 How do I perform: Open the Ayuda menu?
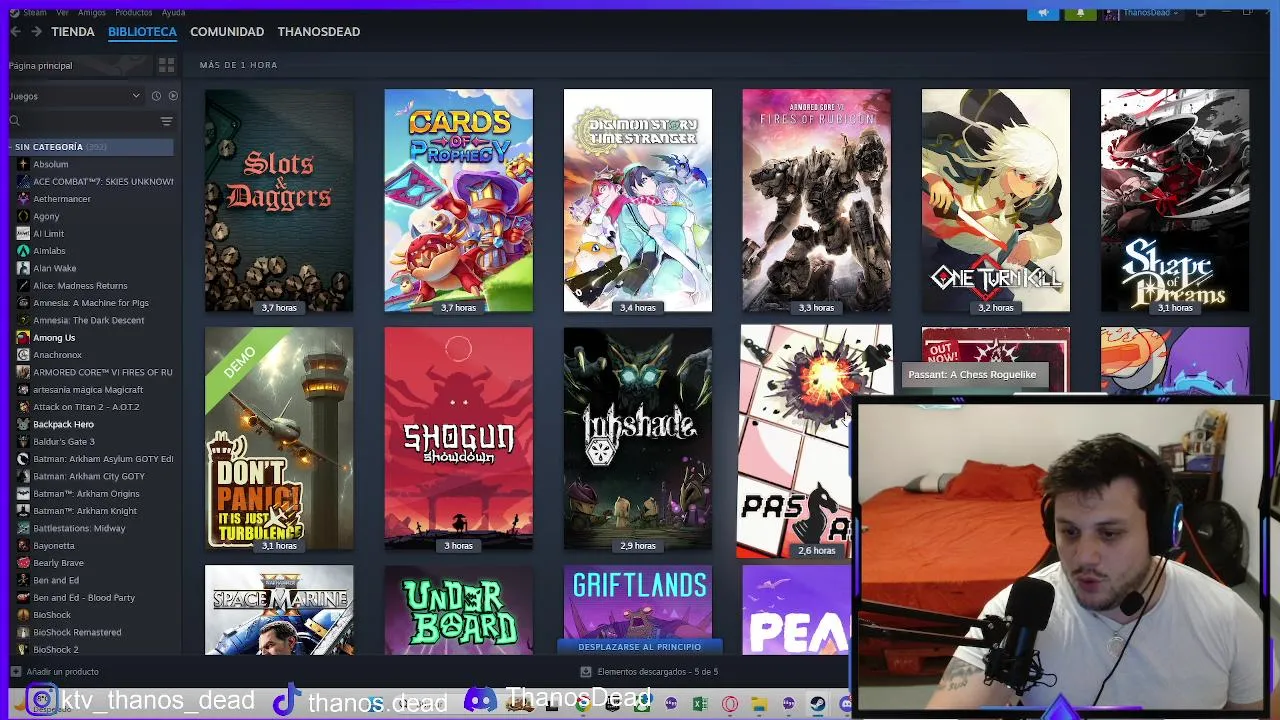[173, 13]
